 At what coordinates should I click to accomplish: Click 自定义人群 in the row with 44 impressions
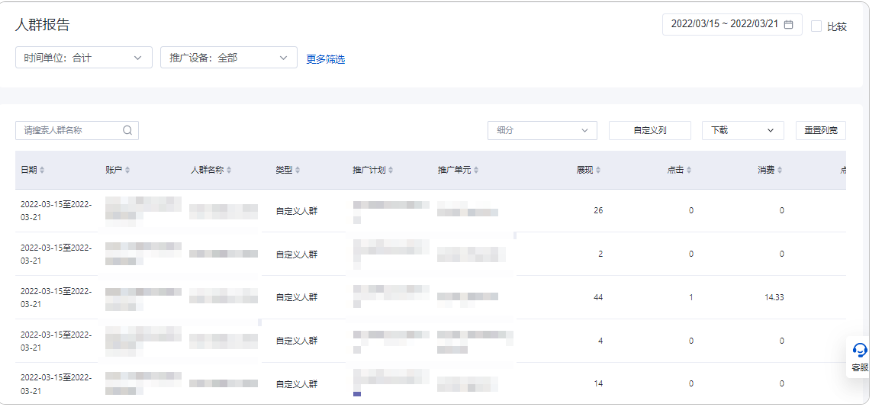[297, 297]
